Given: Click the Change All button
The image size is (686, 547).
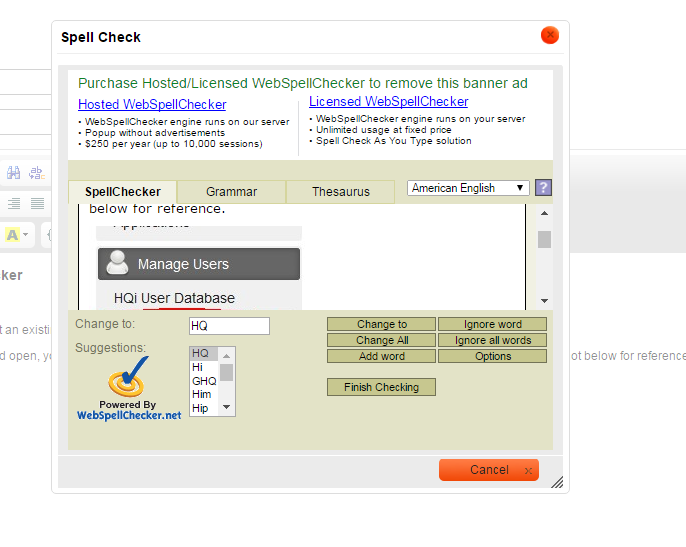Looking at the screenshot, I should coord(382,340).
